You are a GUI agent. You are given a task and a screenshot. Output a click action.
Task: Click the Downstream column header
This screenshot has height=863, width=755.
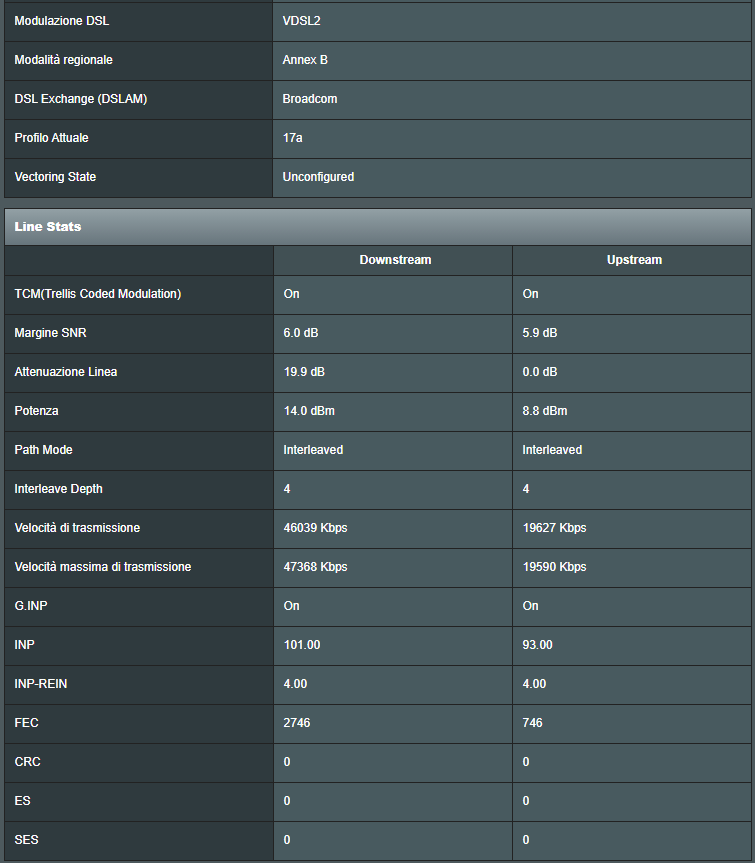pyautogui.click(x=395, y=260)
